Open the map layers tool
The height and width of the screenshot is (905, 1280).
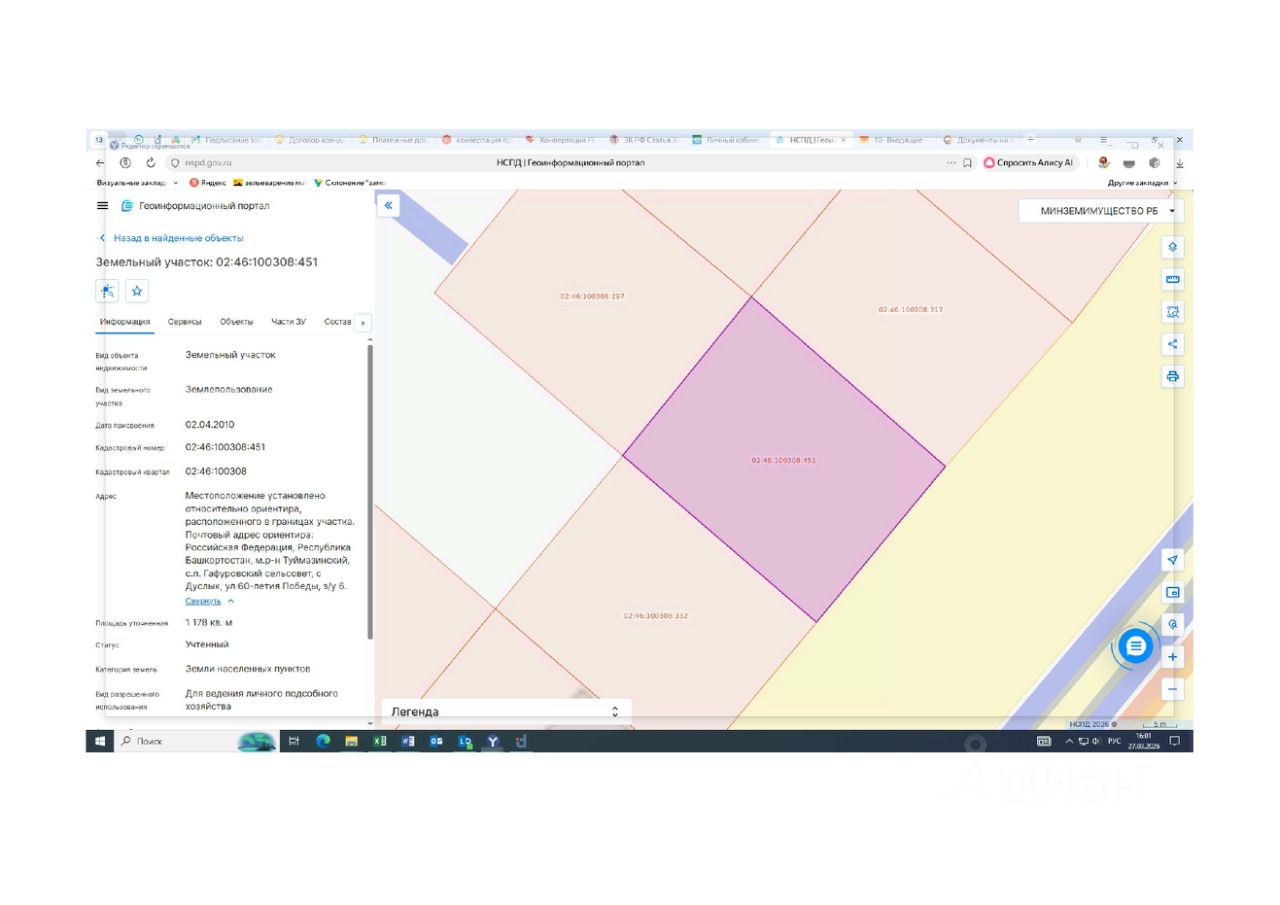pos(1173,247)
